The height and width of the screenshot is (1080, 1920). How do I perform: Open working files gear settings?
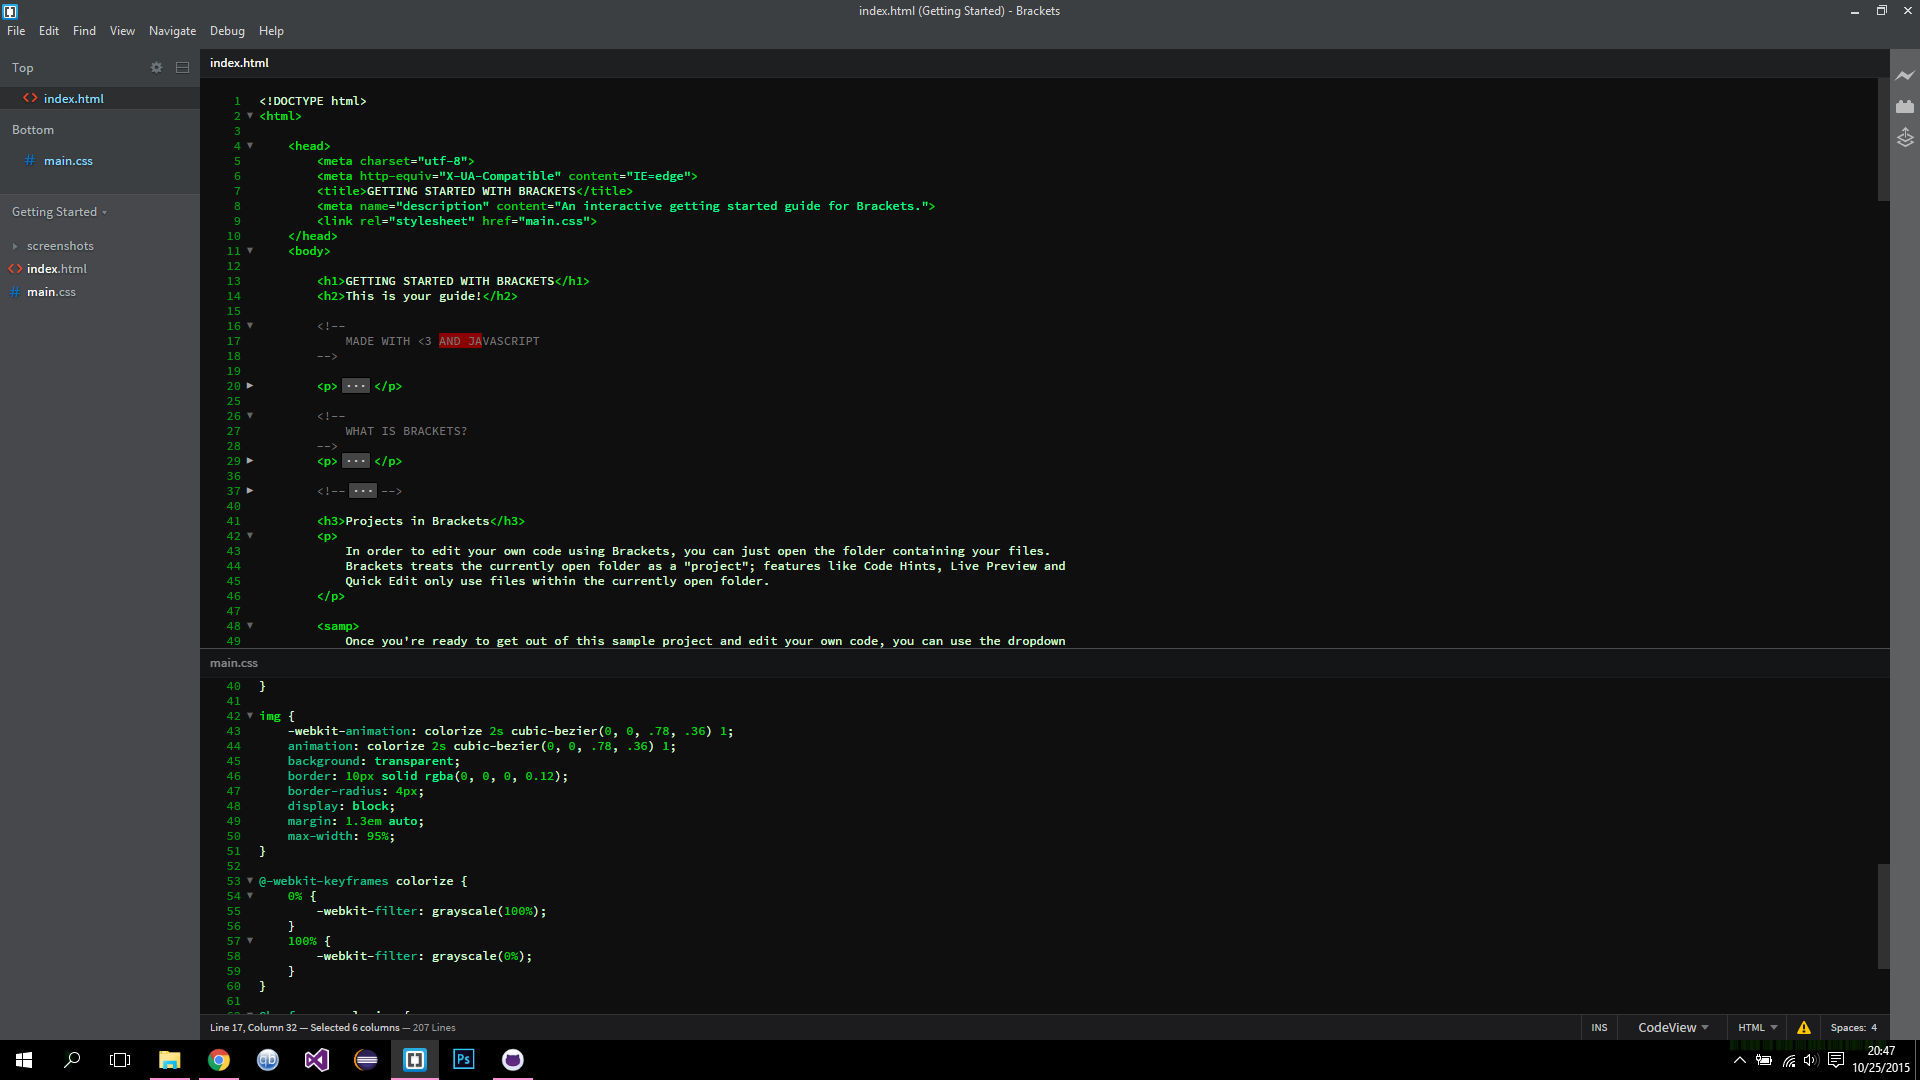tap(156, 67)
